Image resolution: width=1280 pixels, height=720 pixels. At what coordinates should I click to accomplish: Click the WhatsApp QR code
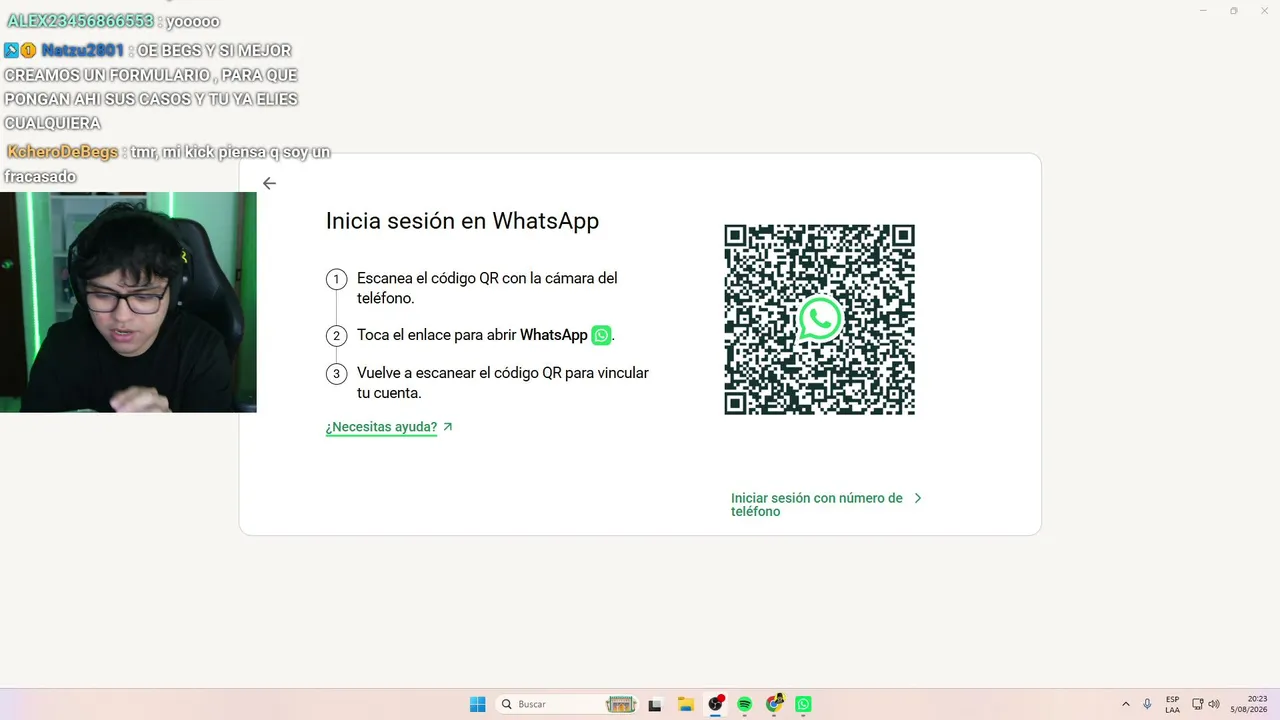(x=819, y=319)
